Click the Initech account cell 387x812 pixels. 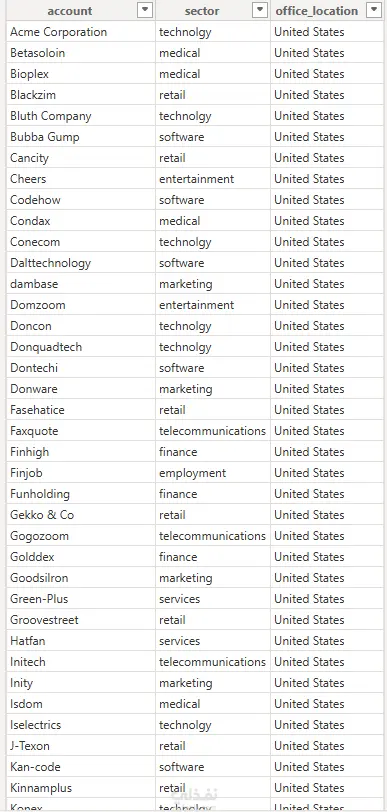point(81,662)
